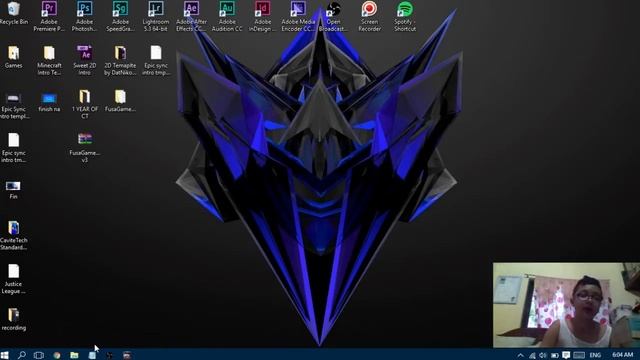Viewport: 640px width, 360px height.
Task: Launch Adobe Media Encoder CC shortcut
Action: coord(298,16)
